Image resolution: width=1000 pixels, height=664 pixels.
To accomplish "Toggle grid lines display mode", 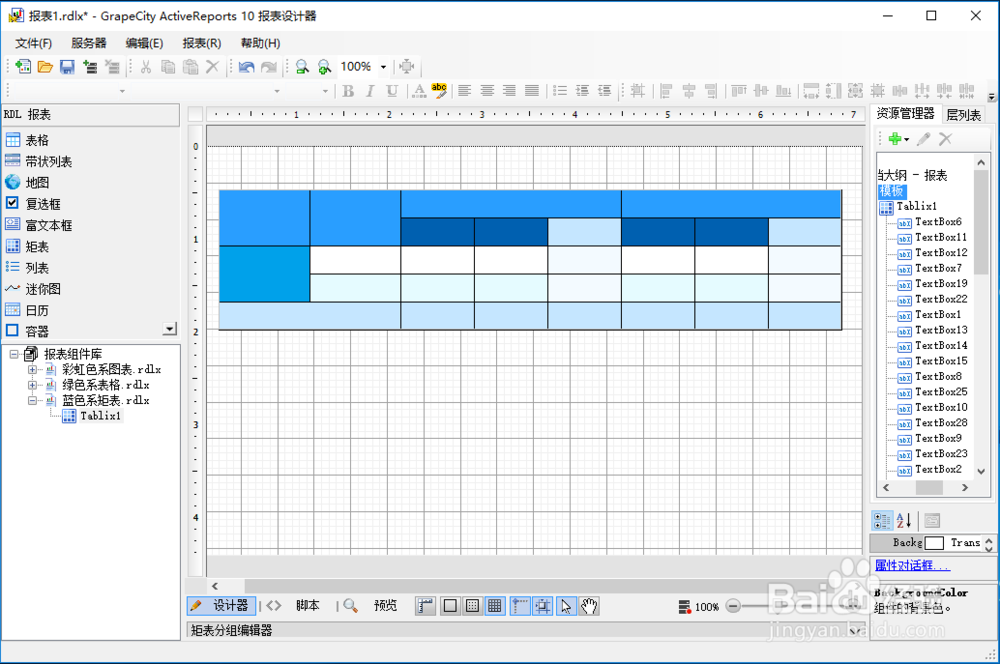I will point(494,606).
